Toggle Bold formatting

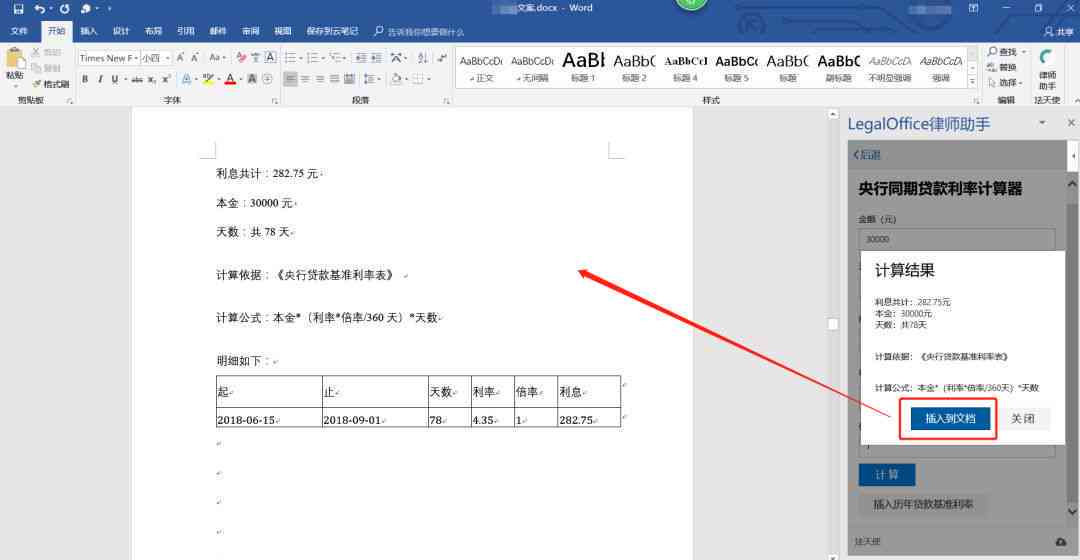coord(85,79)
